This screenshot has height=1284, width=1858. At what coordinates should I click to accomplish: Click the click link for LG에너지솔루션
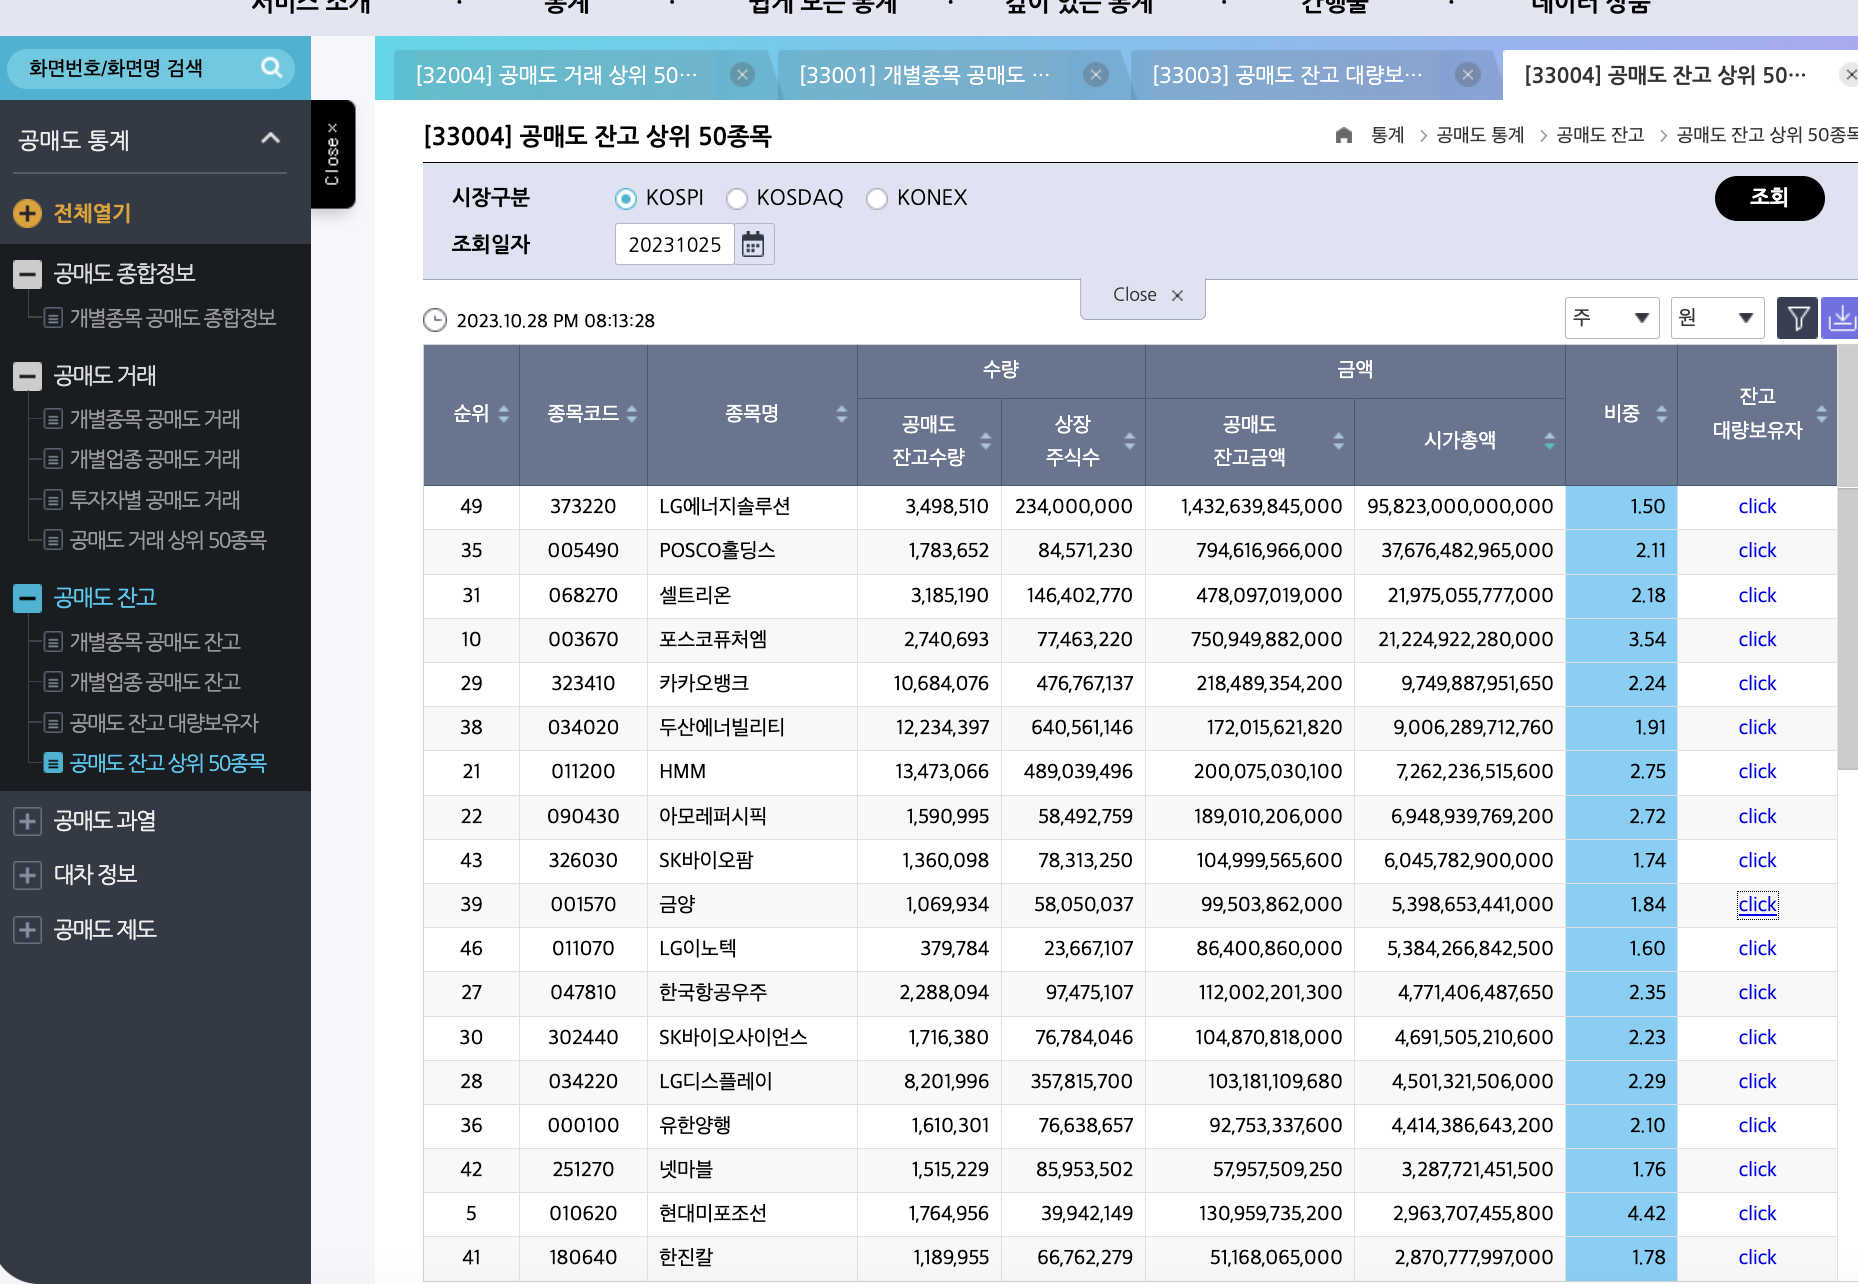(x=1757, y=507)
